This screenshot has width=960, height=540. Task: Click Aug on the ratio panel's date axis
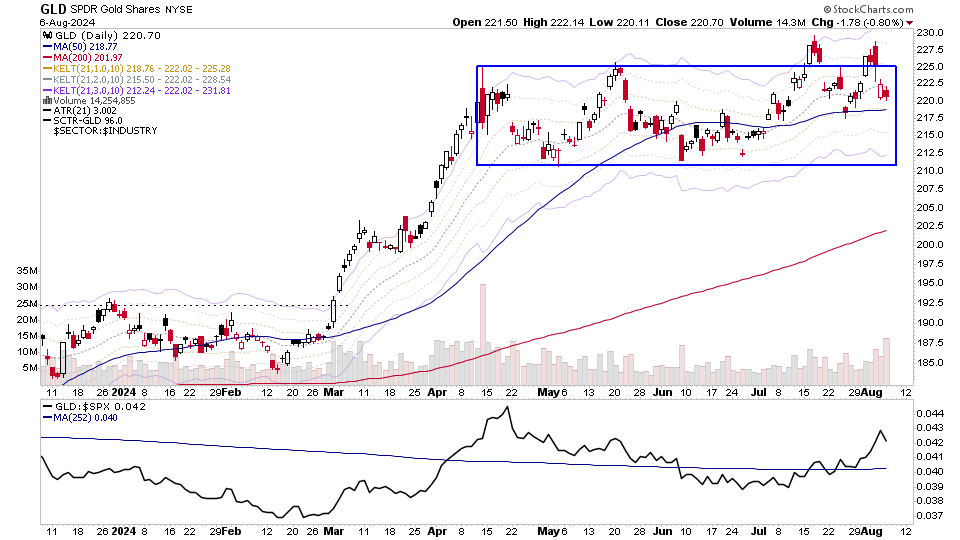872,531
